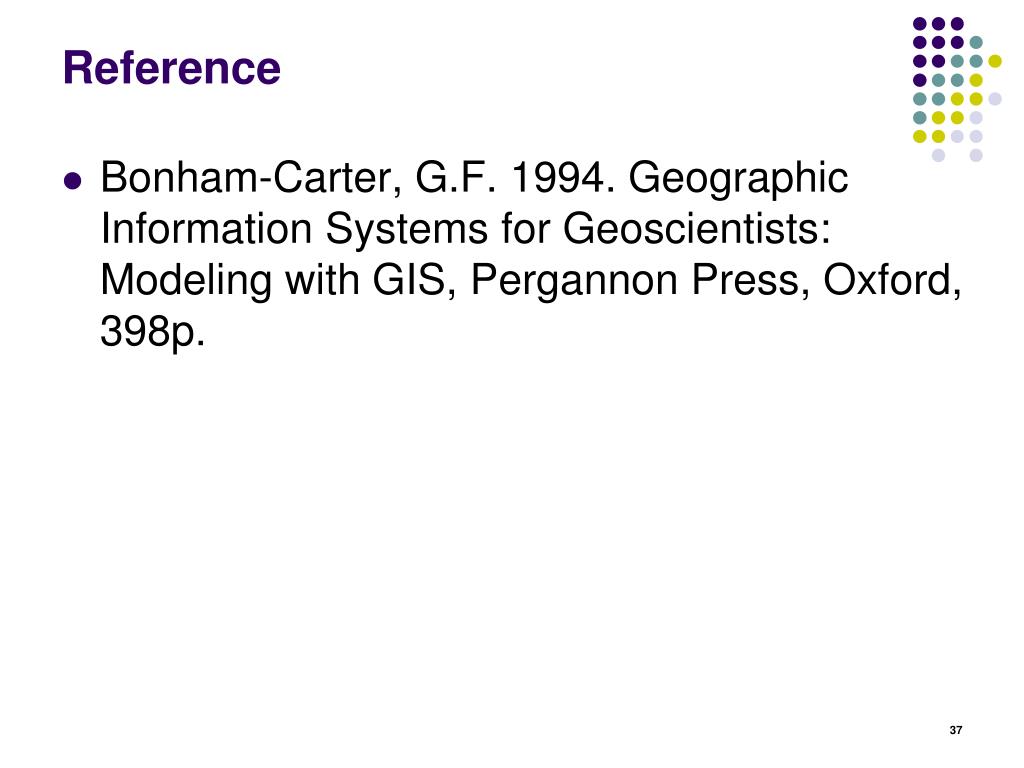Click the acronym "GIS," in the citation

pos(414,280)
